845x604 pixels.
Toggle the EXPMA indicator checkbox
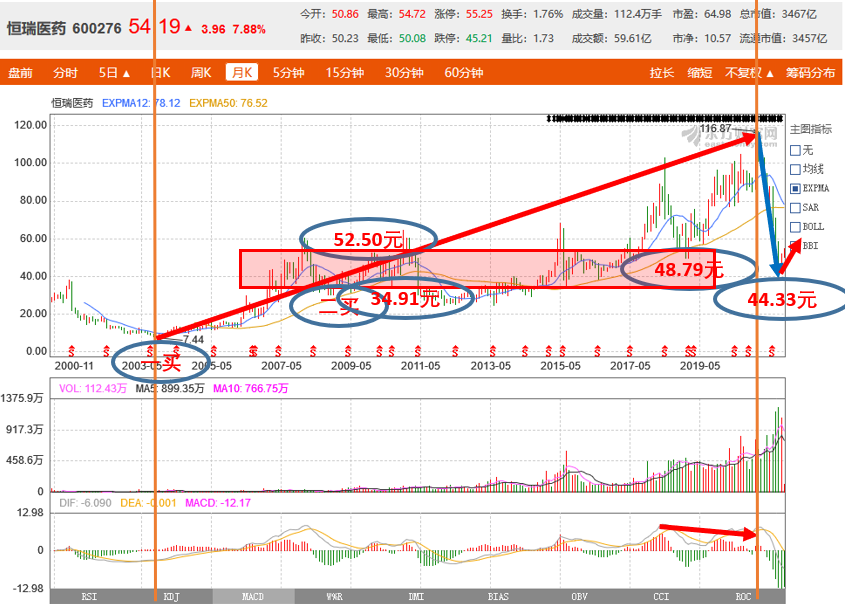[x=795, y=189]
